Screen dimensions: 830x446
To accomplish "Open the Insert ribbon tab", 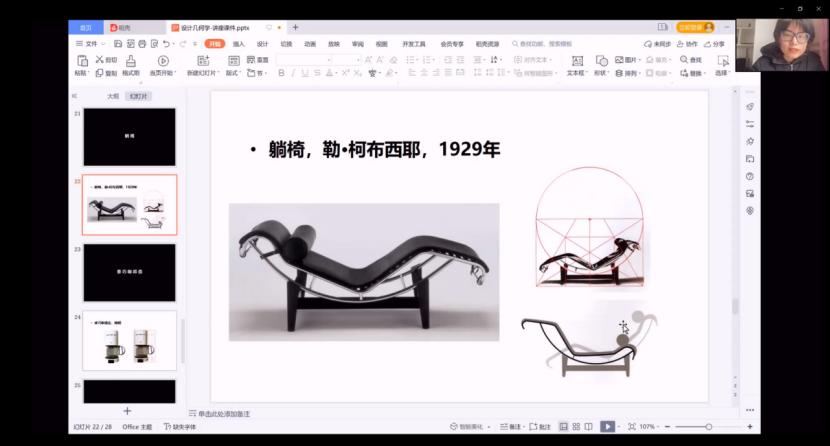I will coord(239,44).
